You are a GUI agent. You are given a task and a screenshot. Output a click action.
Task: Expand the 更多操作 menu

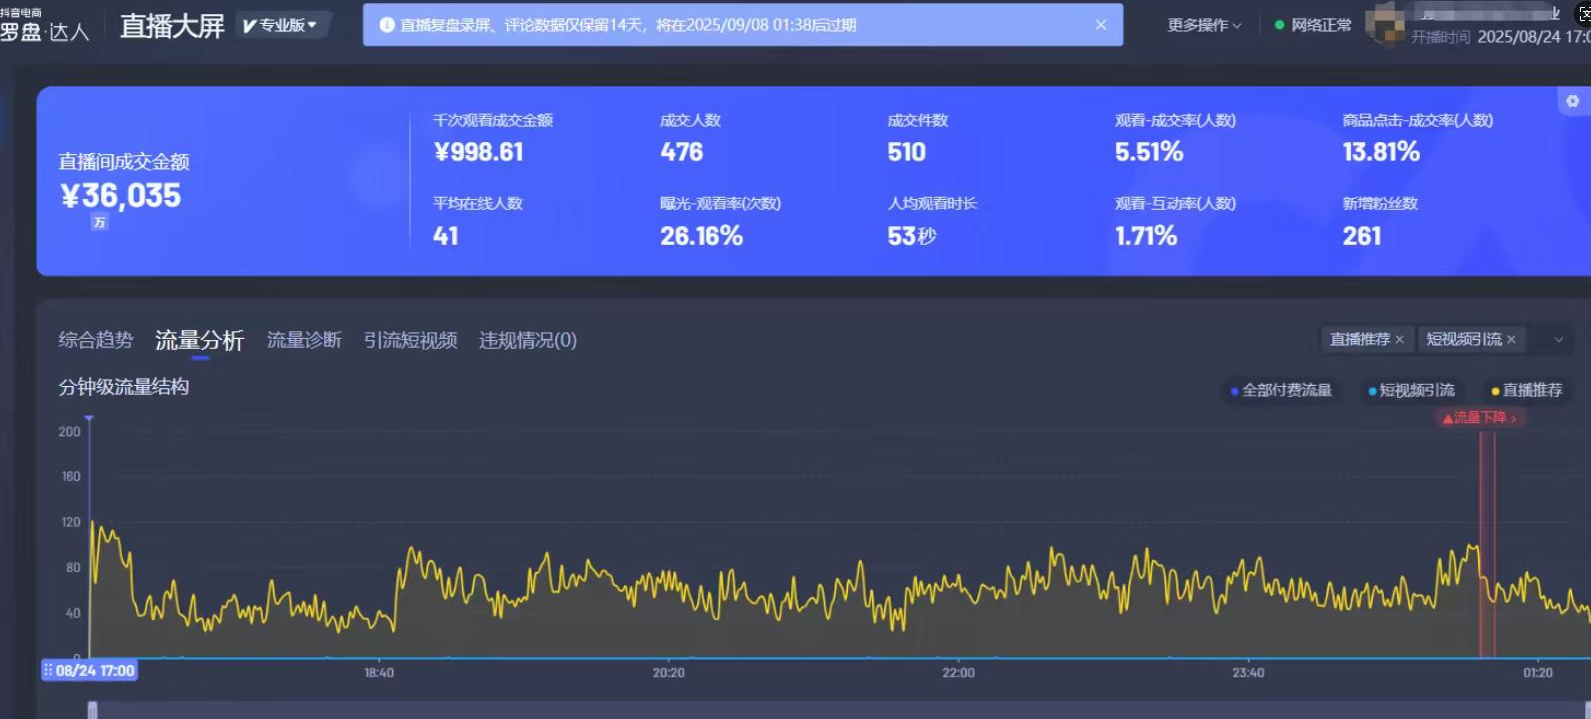[1204, 25]
